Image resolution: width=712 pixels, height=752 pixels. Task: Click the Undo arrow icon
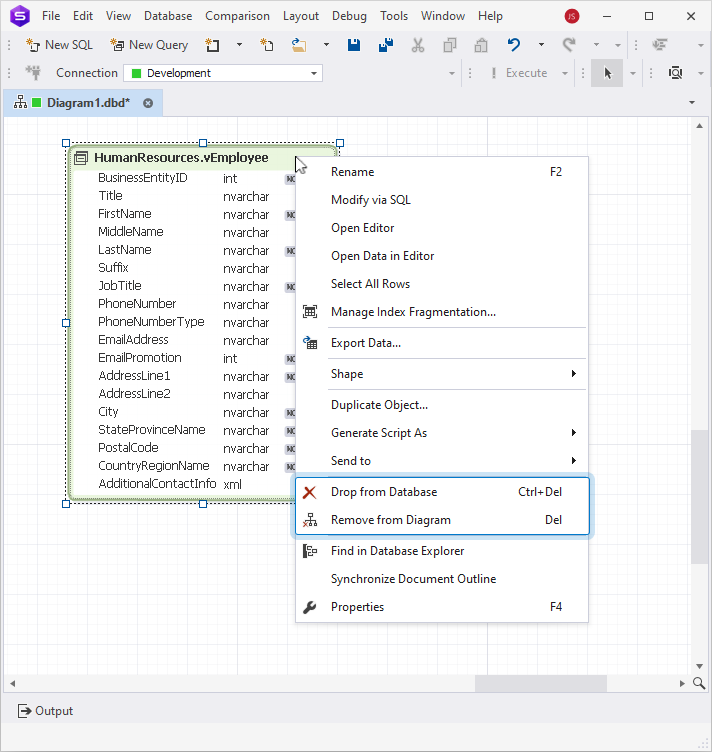[514, 45]
